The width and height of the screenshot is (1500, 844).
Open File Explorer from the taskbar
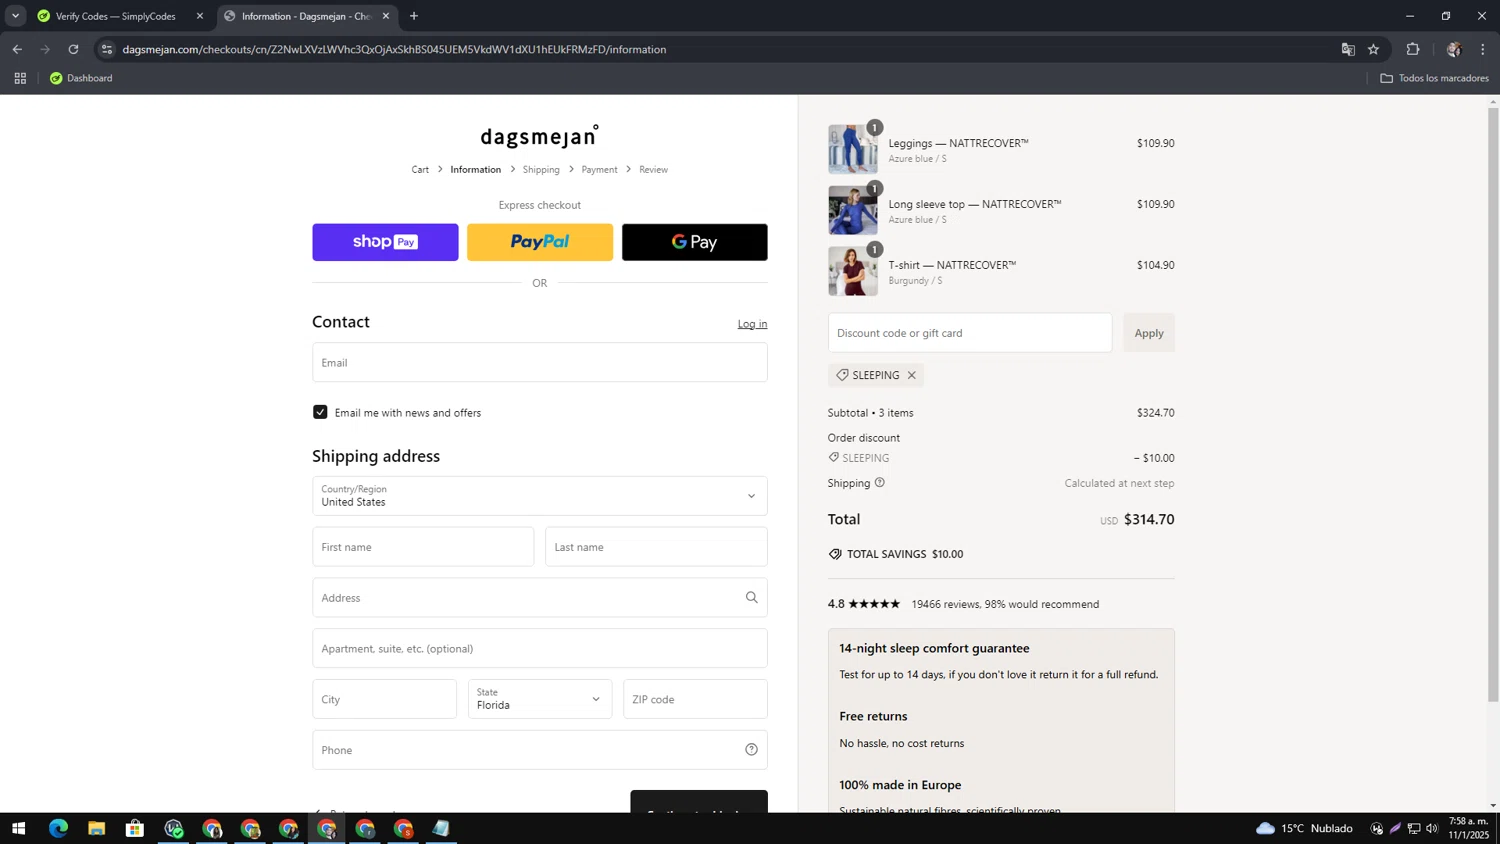point(96,828)
